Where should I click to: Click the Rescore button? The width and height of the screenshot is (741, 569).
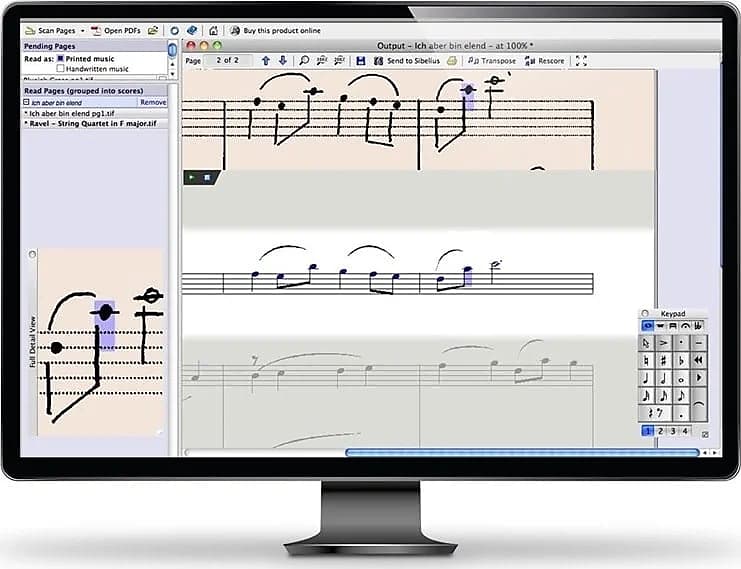544,60
